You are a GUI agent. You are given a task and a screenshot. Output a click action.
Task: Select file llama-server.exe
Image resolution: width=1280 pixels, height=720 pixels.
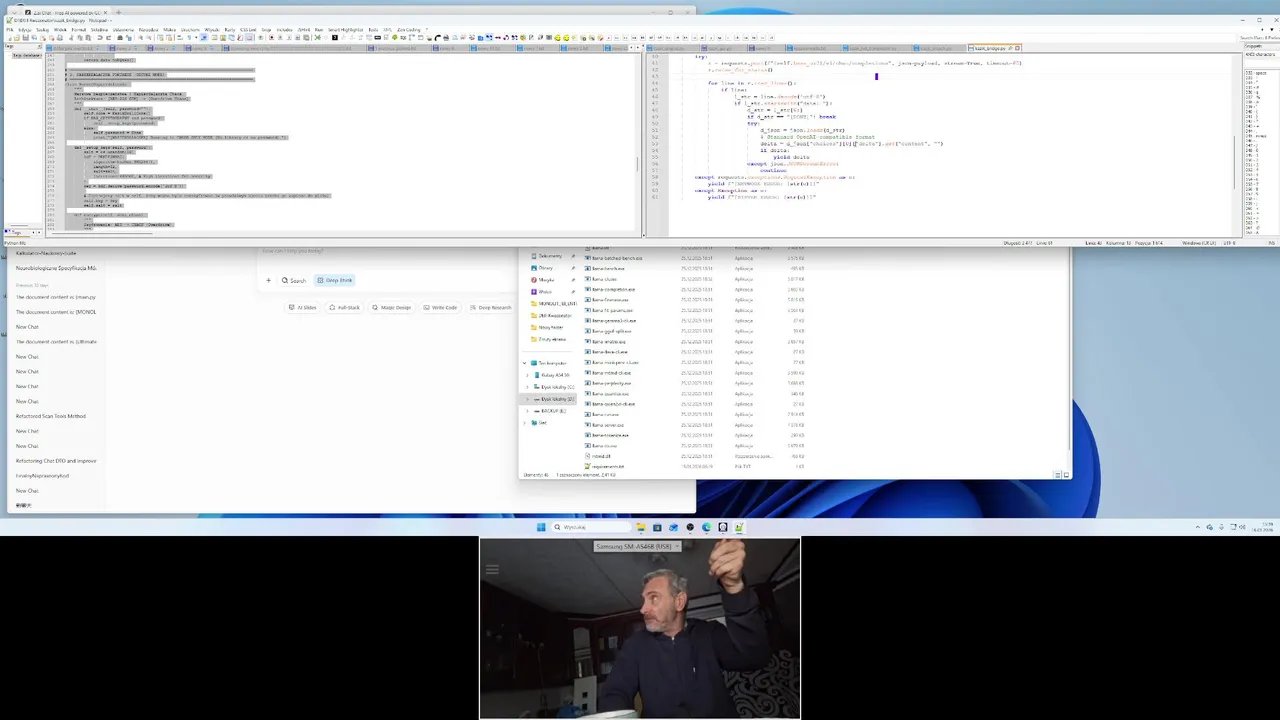point(604,425)
